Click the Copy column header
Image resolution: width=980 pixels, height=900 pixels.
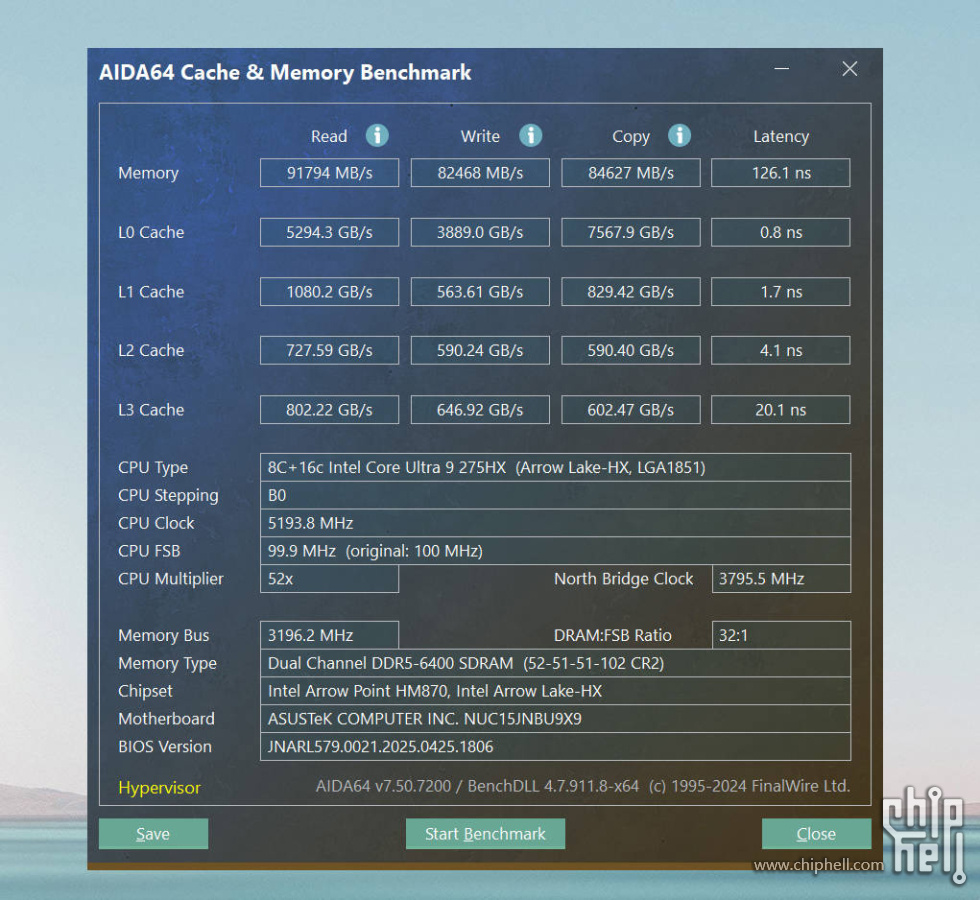point(631,137)
